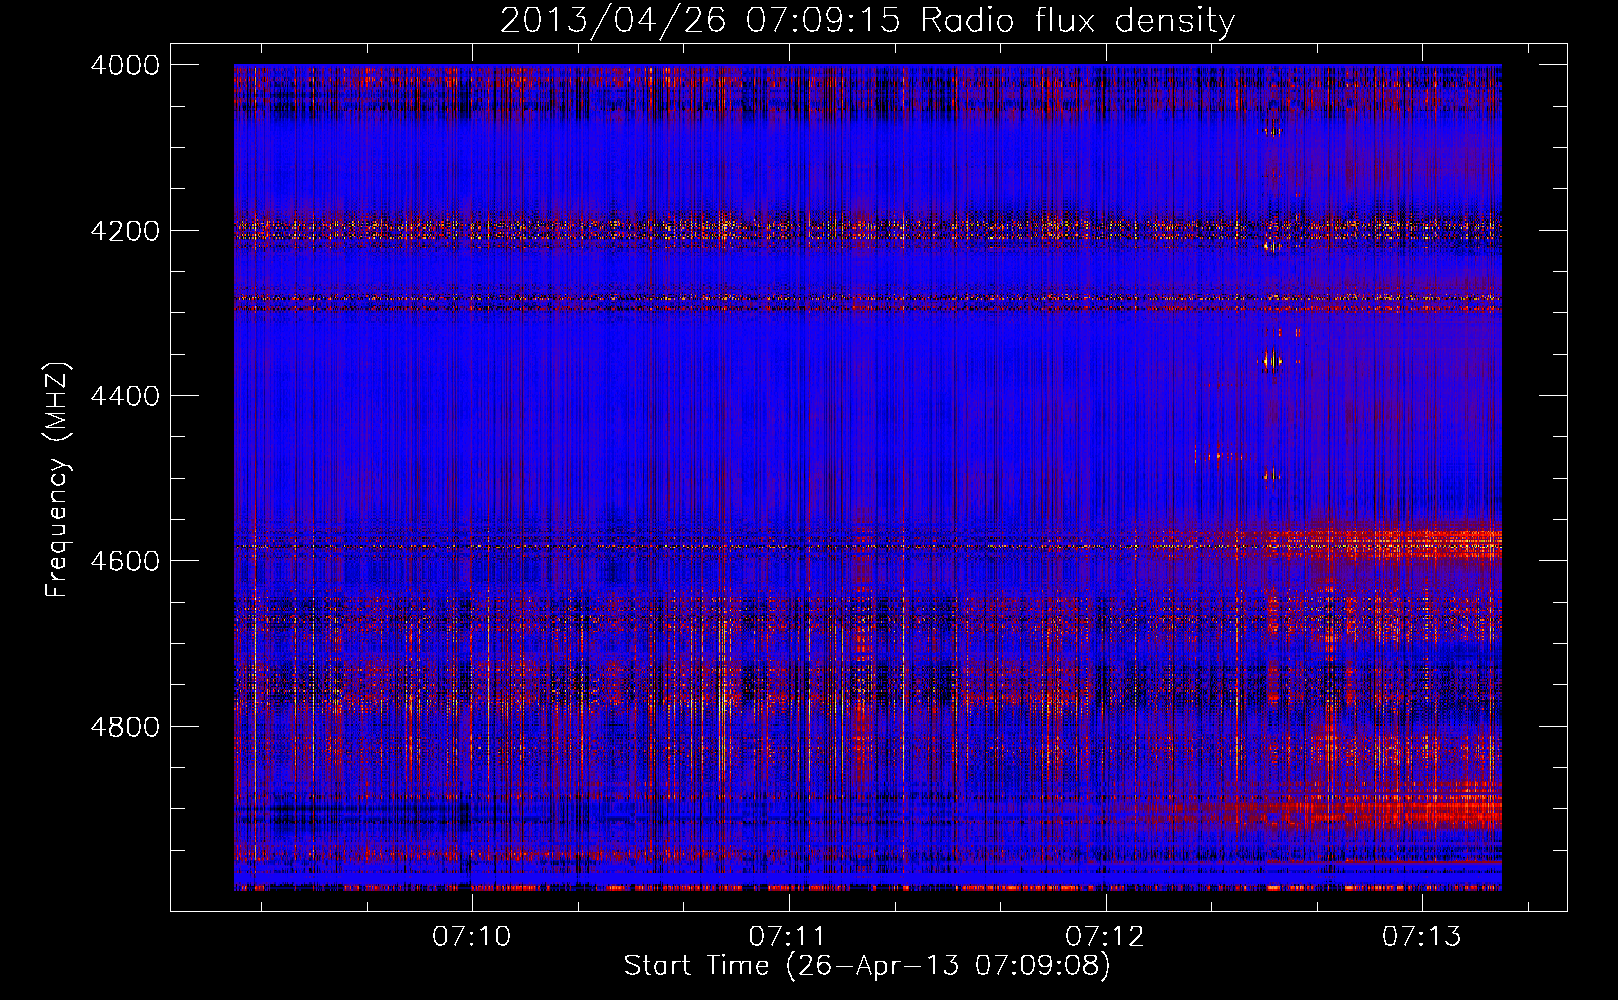Viewport: 1618px width, 1000px height.
Task: Click the 4400 frequency tick label
Action: [125, 396]
